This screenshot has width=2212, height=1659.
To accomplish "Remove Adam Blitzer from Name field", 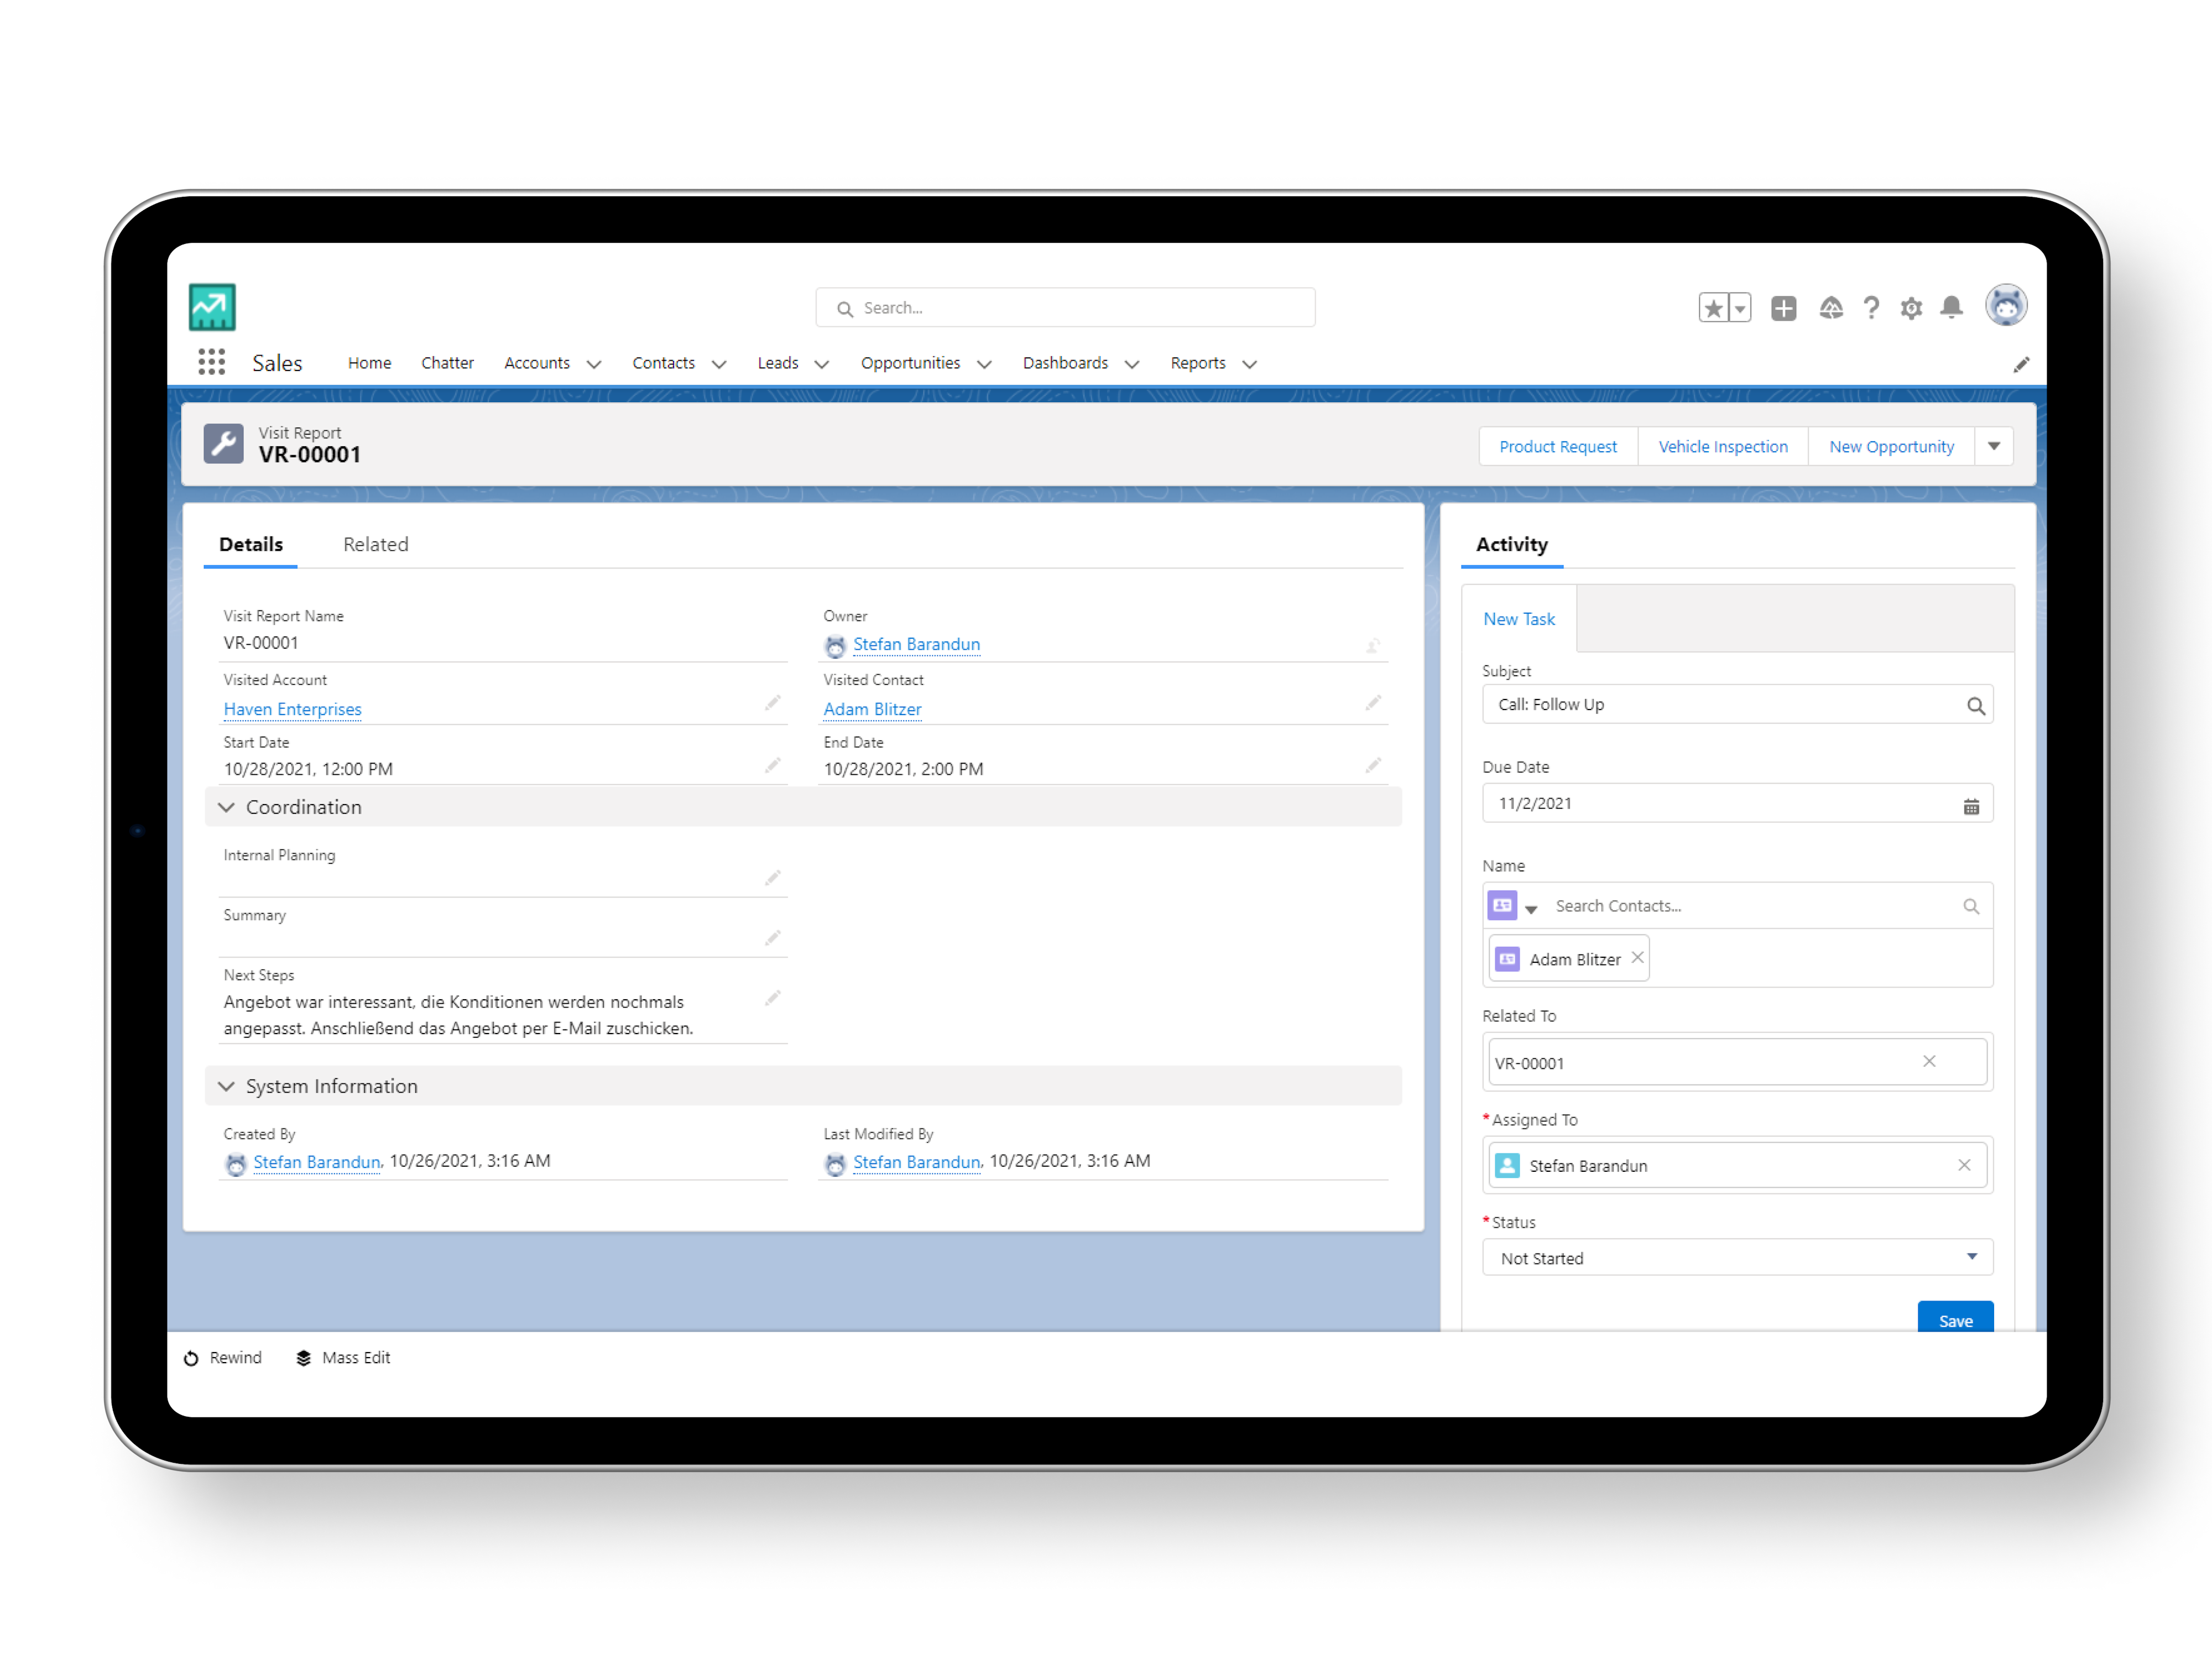I will pyautogui.click(x=1637, y=958).
